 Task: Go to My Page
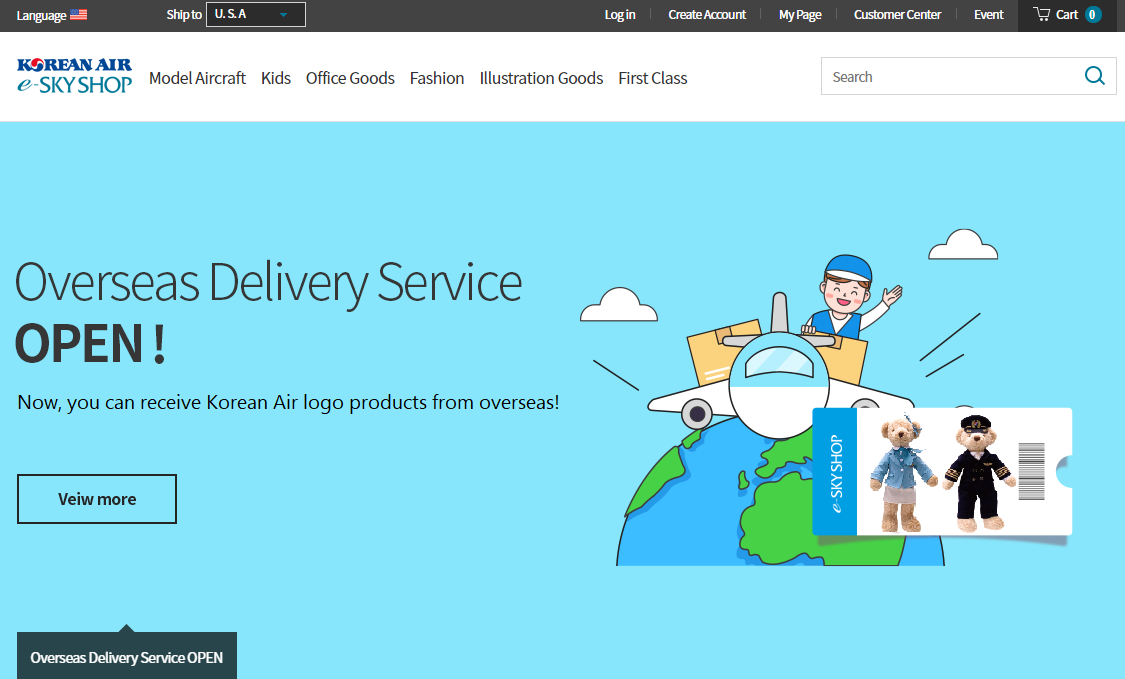tap(800, 14)
